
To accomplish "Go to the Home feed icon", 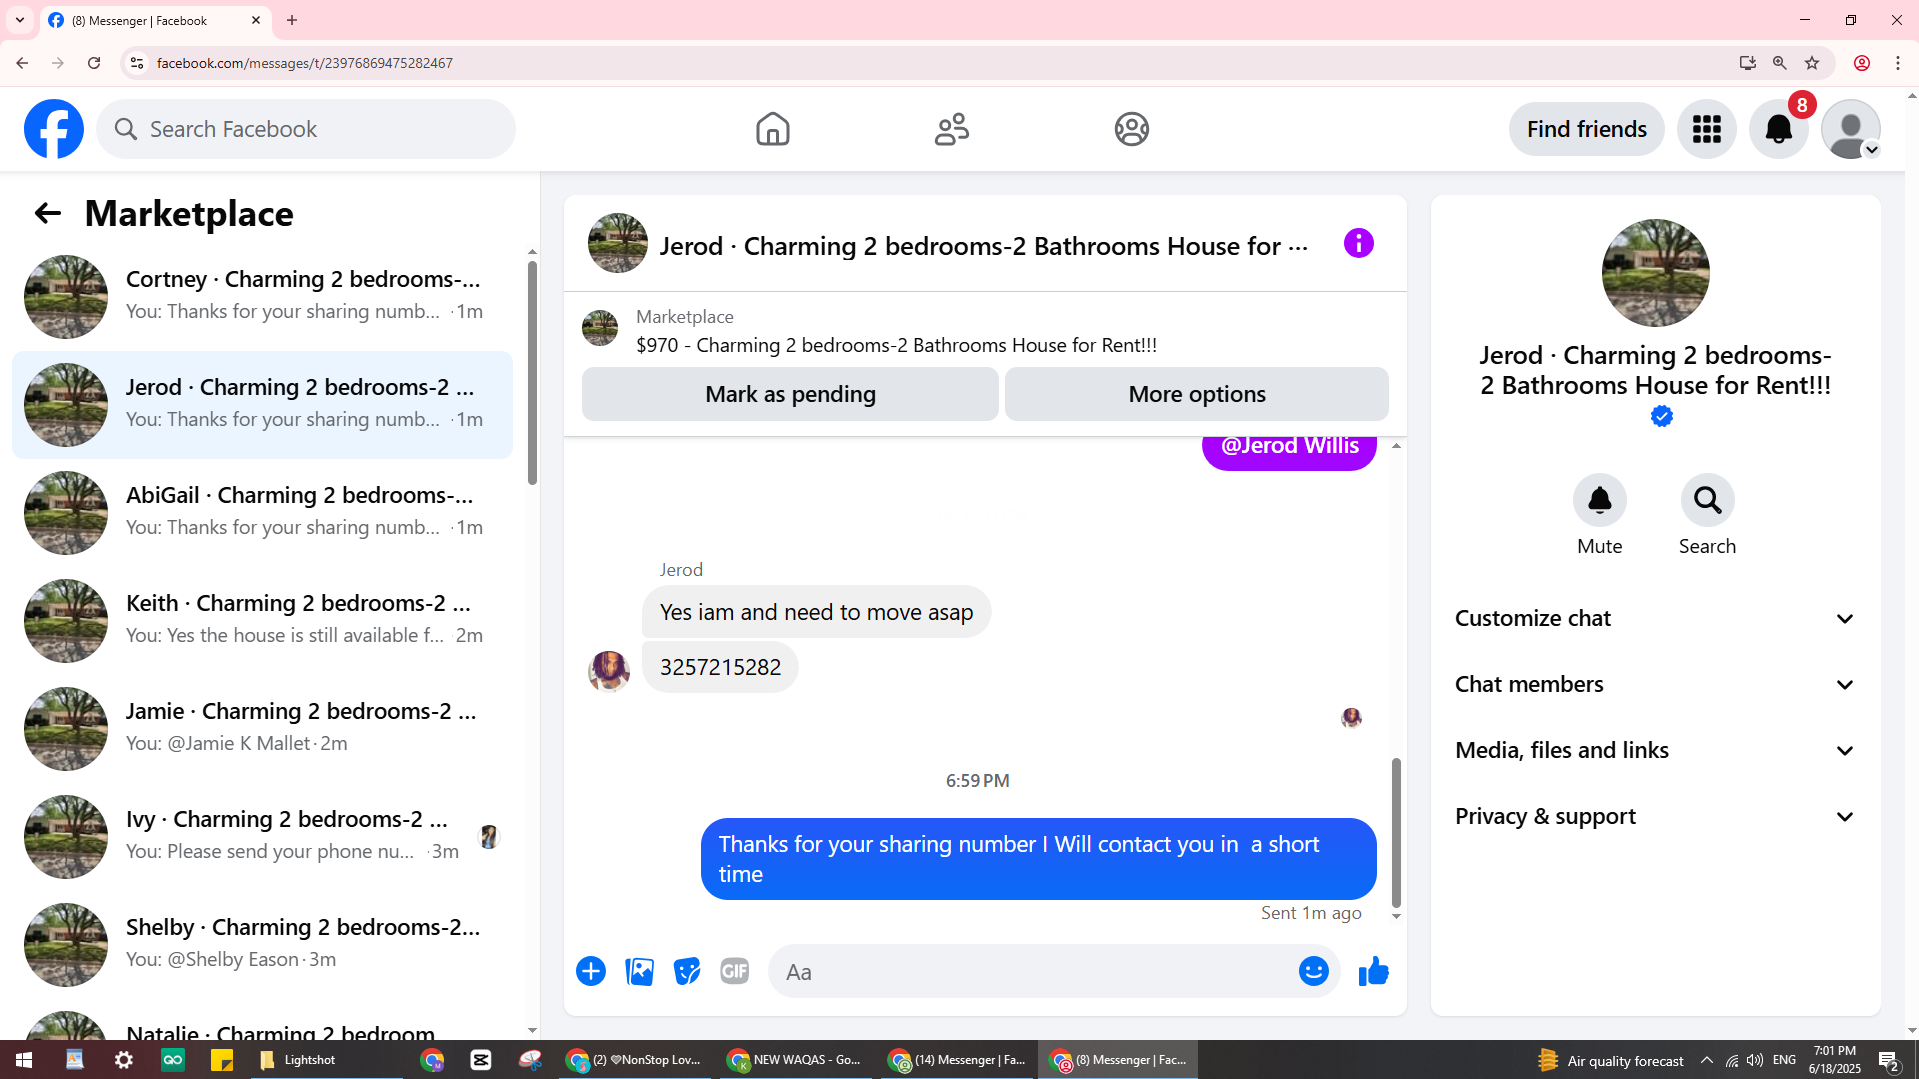I will [x=772, y=129].
